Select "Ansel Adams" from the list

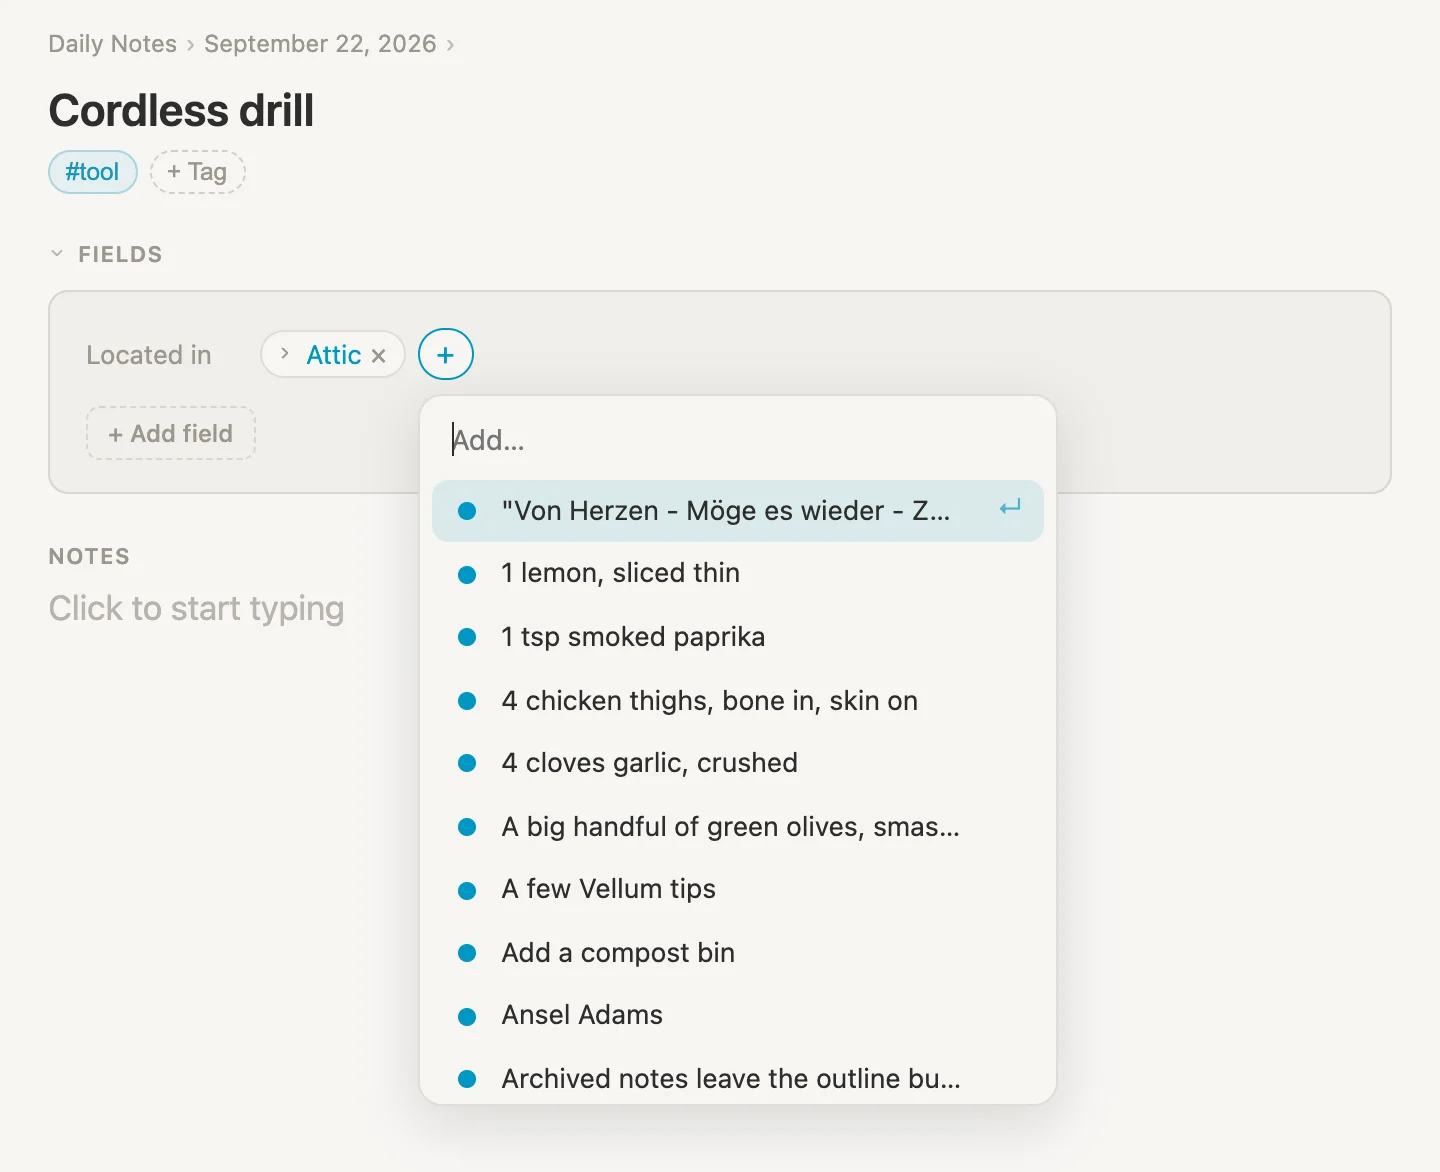tap(738, 1015)
